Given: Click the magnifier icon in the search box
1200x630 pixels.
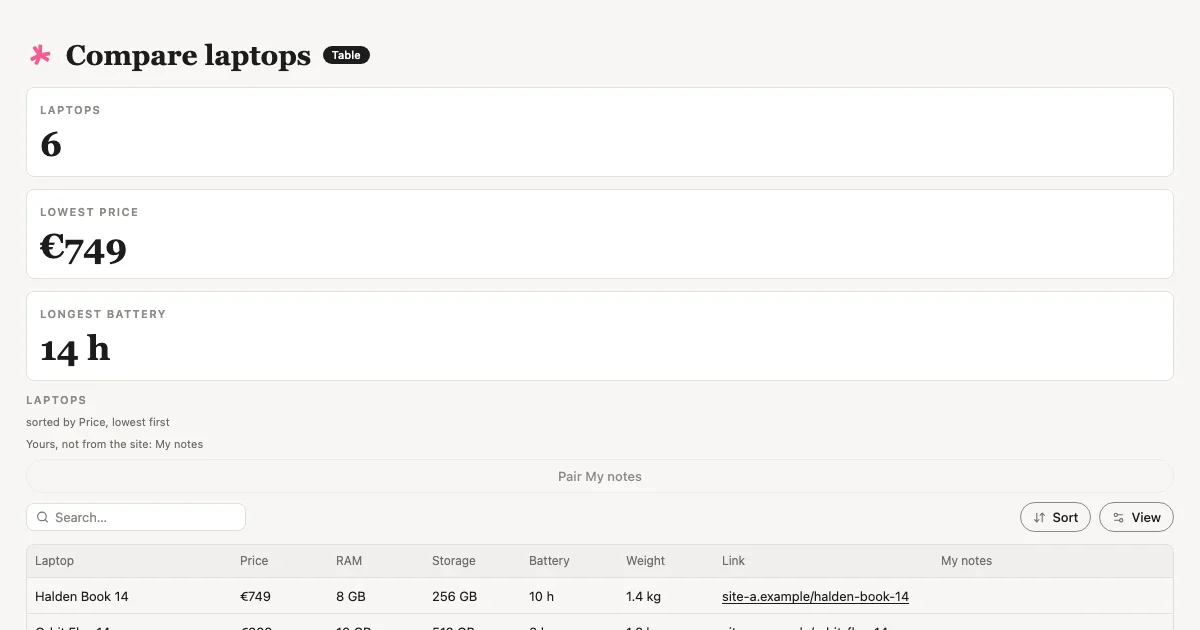Looking at the screenshot, I should point(43,517).
